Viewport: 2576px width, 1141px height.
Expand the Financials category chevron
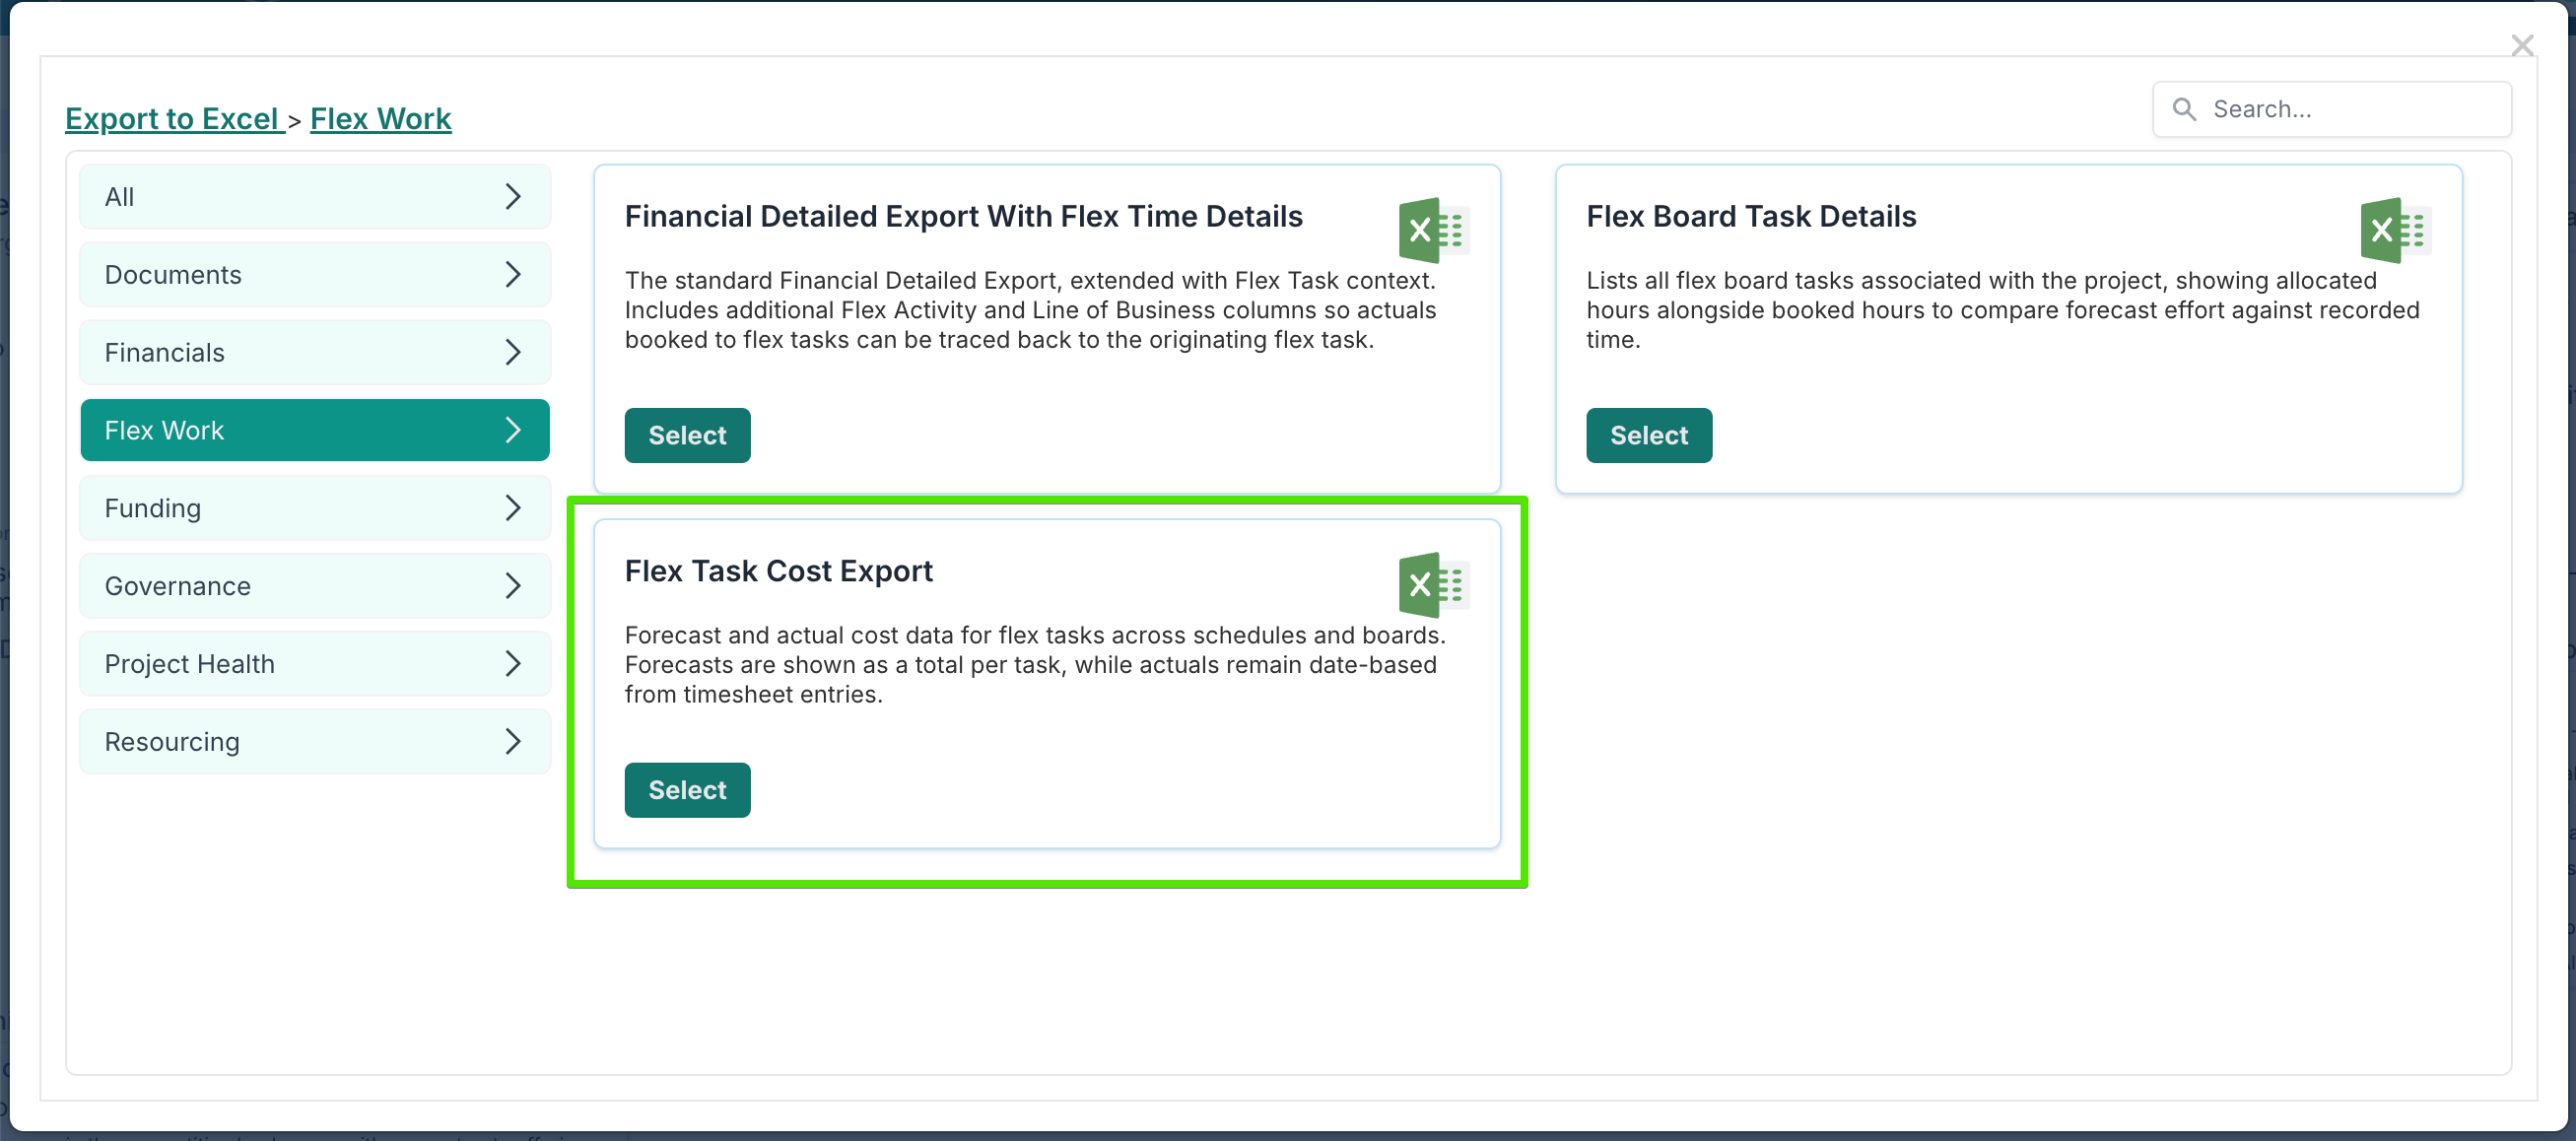(513, 352)
